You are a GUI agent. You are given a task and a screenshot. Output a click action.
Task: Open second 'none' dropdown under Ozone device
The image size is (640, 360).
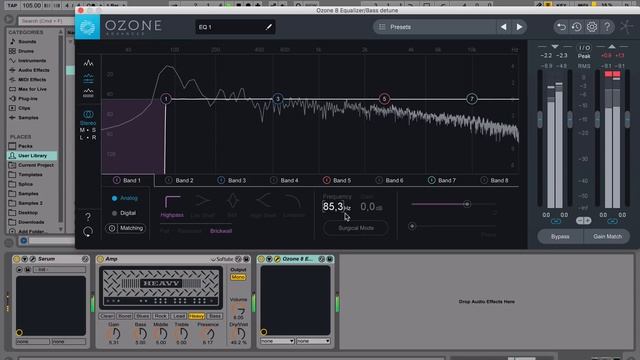313,341
